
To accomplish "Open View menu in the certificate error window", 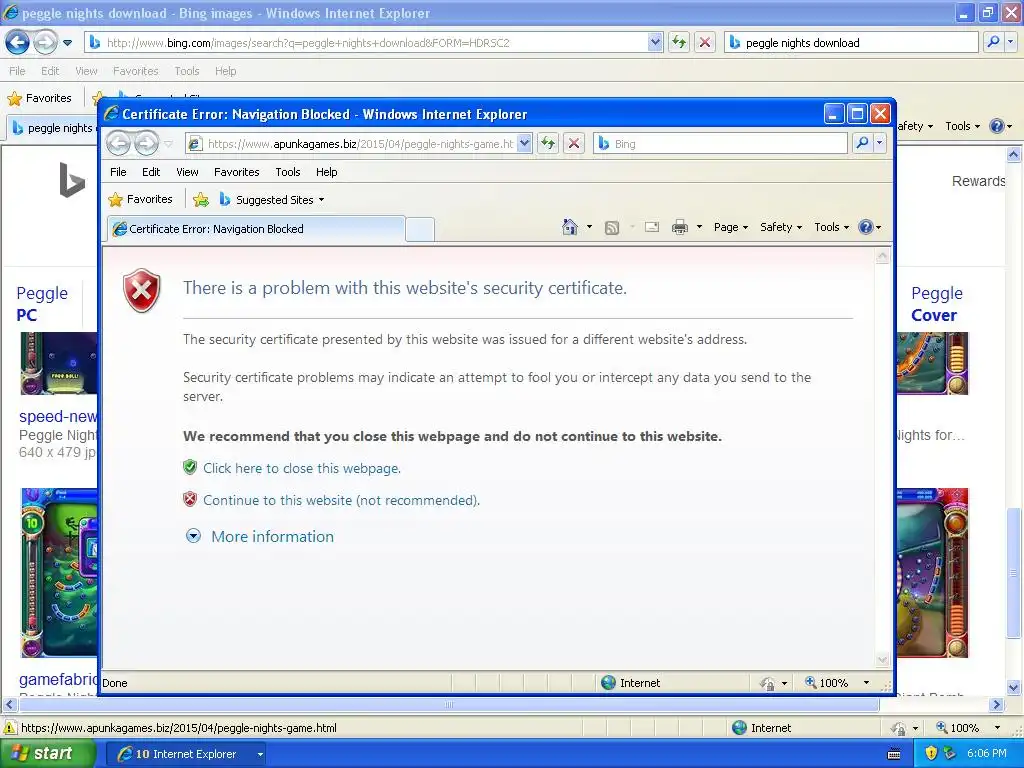I will (x=187, y=172).
